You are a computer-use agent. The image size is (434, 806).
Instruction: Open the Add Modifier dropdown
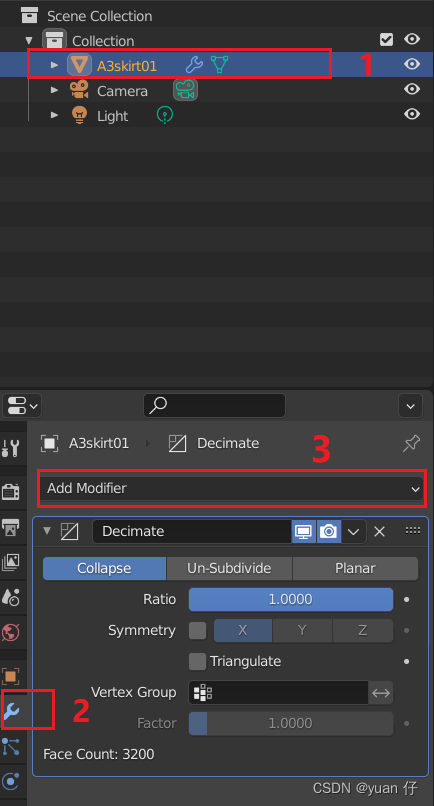(230, 489)
